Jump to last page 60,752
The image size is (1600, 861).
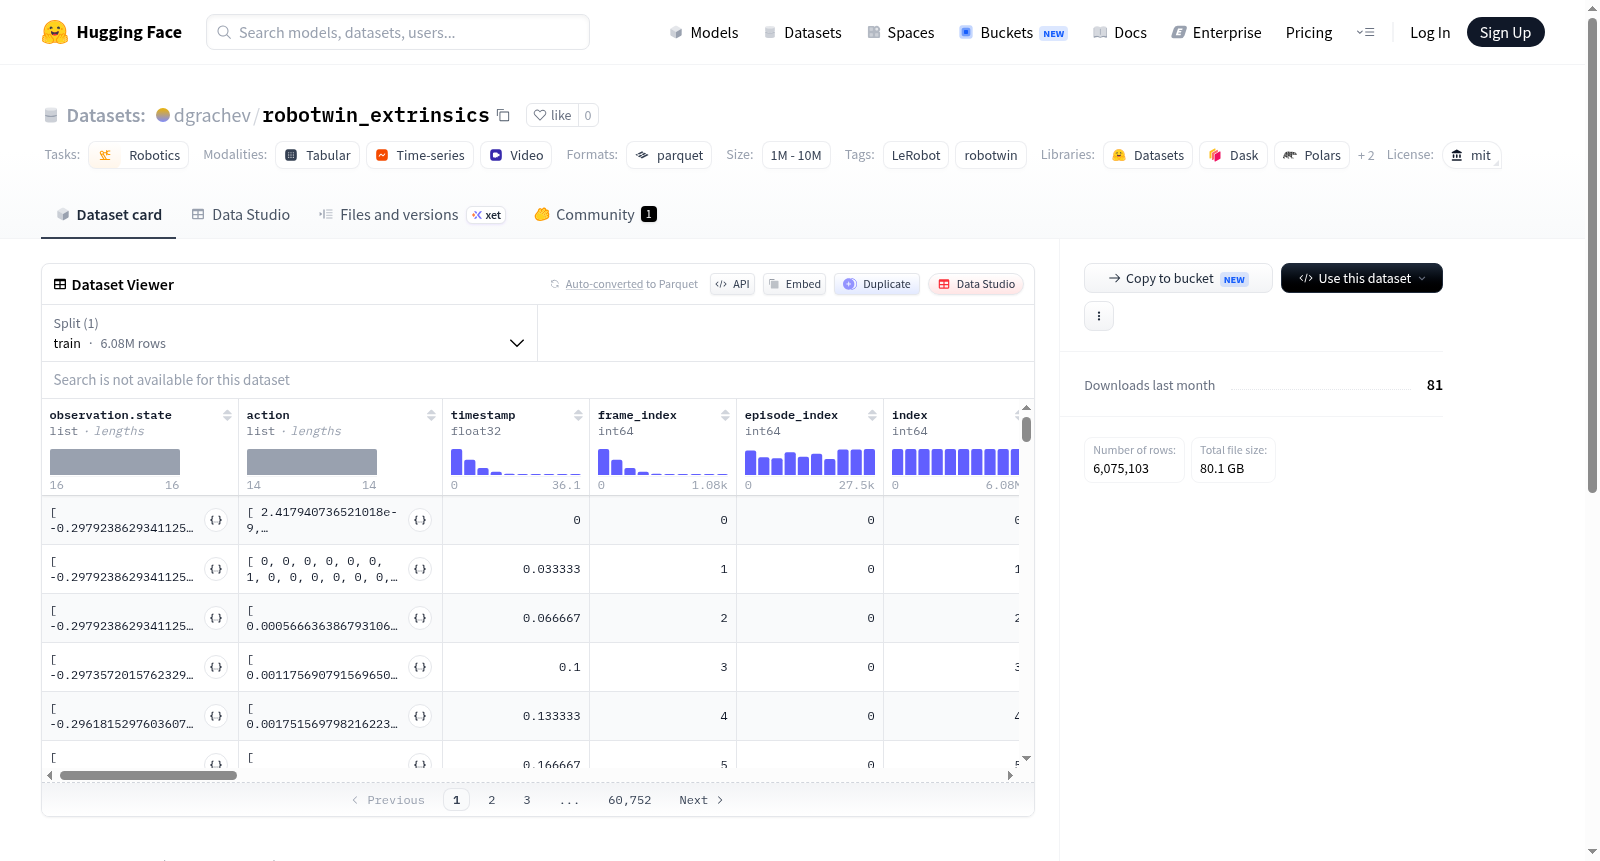[x=630, y=800]
